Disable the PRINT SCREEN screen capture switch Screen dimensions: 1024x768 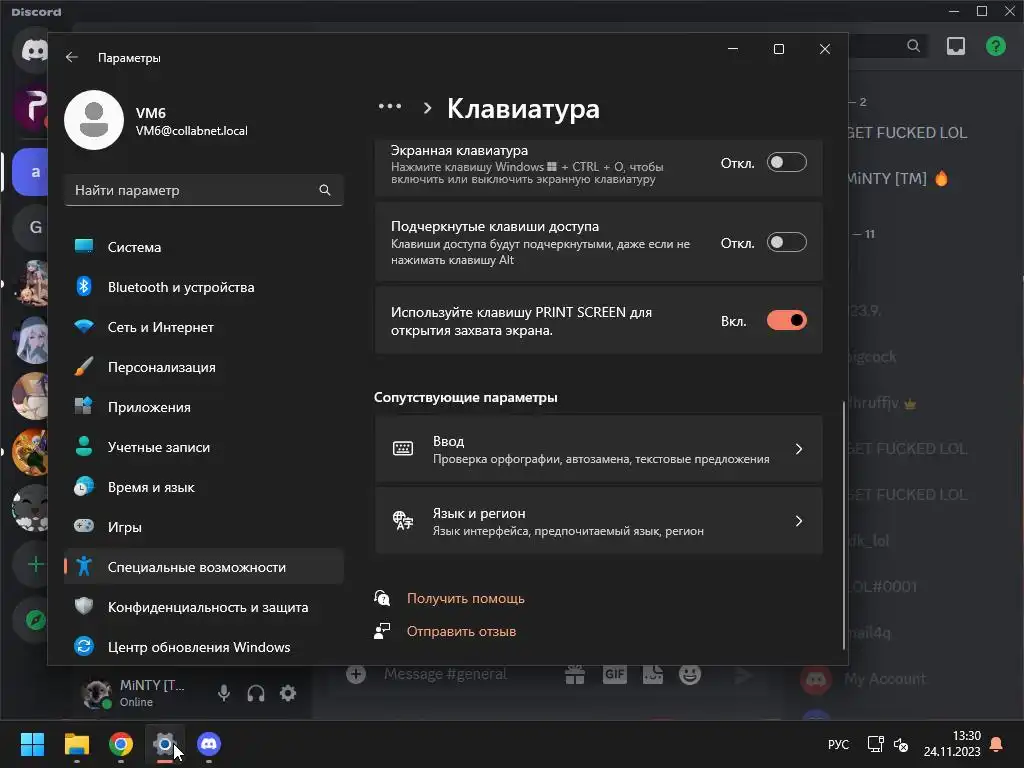tap(786, 320)
